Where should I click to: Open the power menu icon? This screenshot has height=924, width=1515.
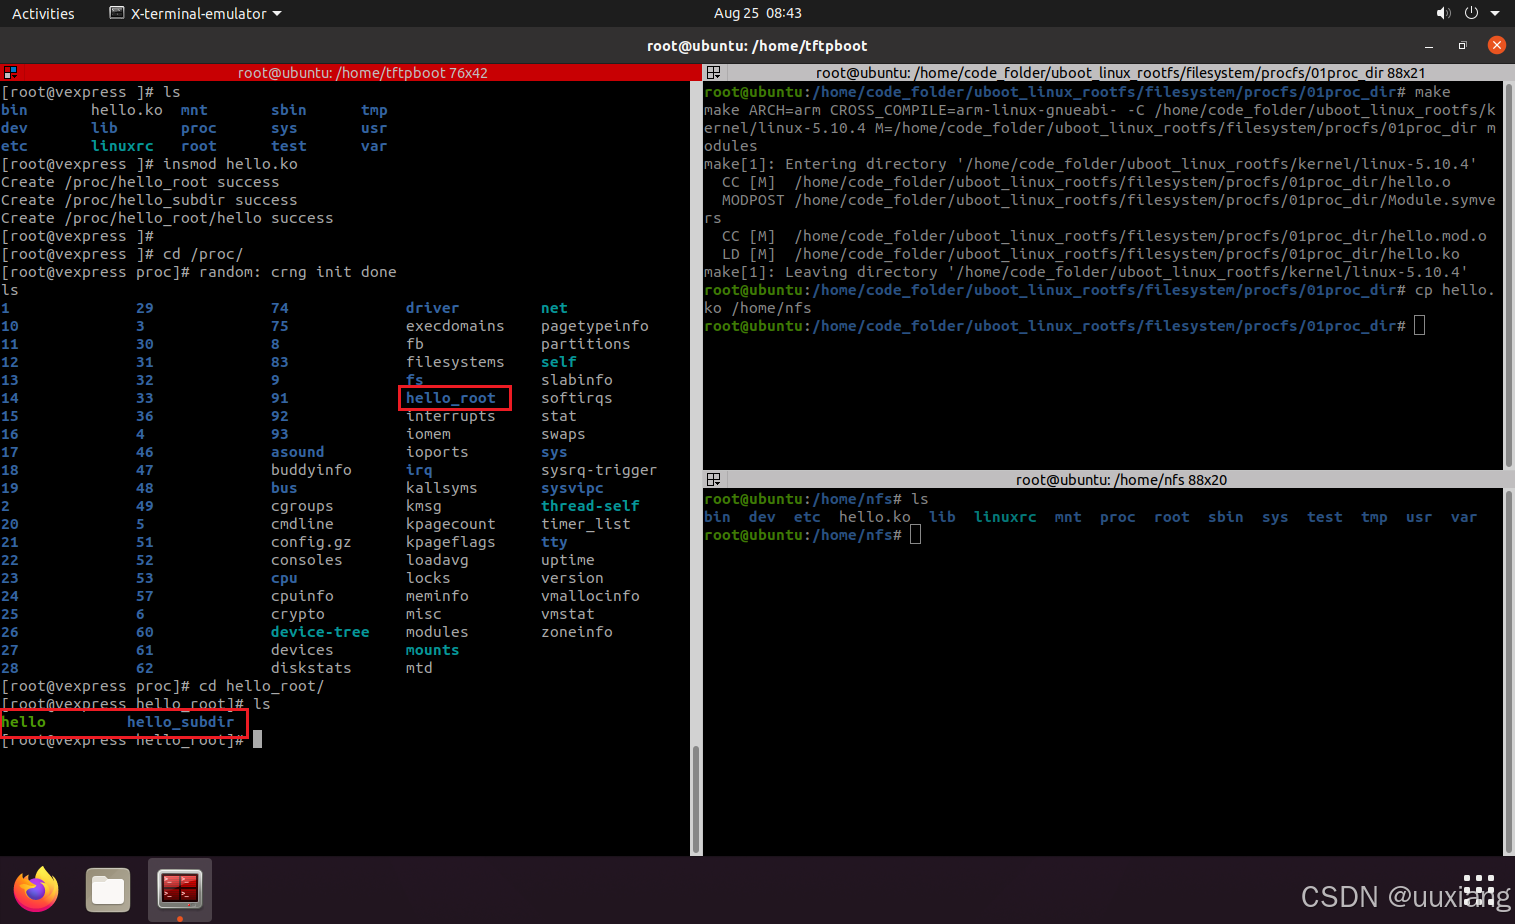[1471, 13]
